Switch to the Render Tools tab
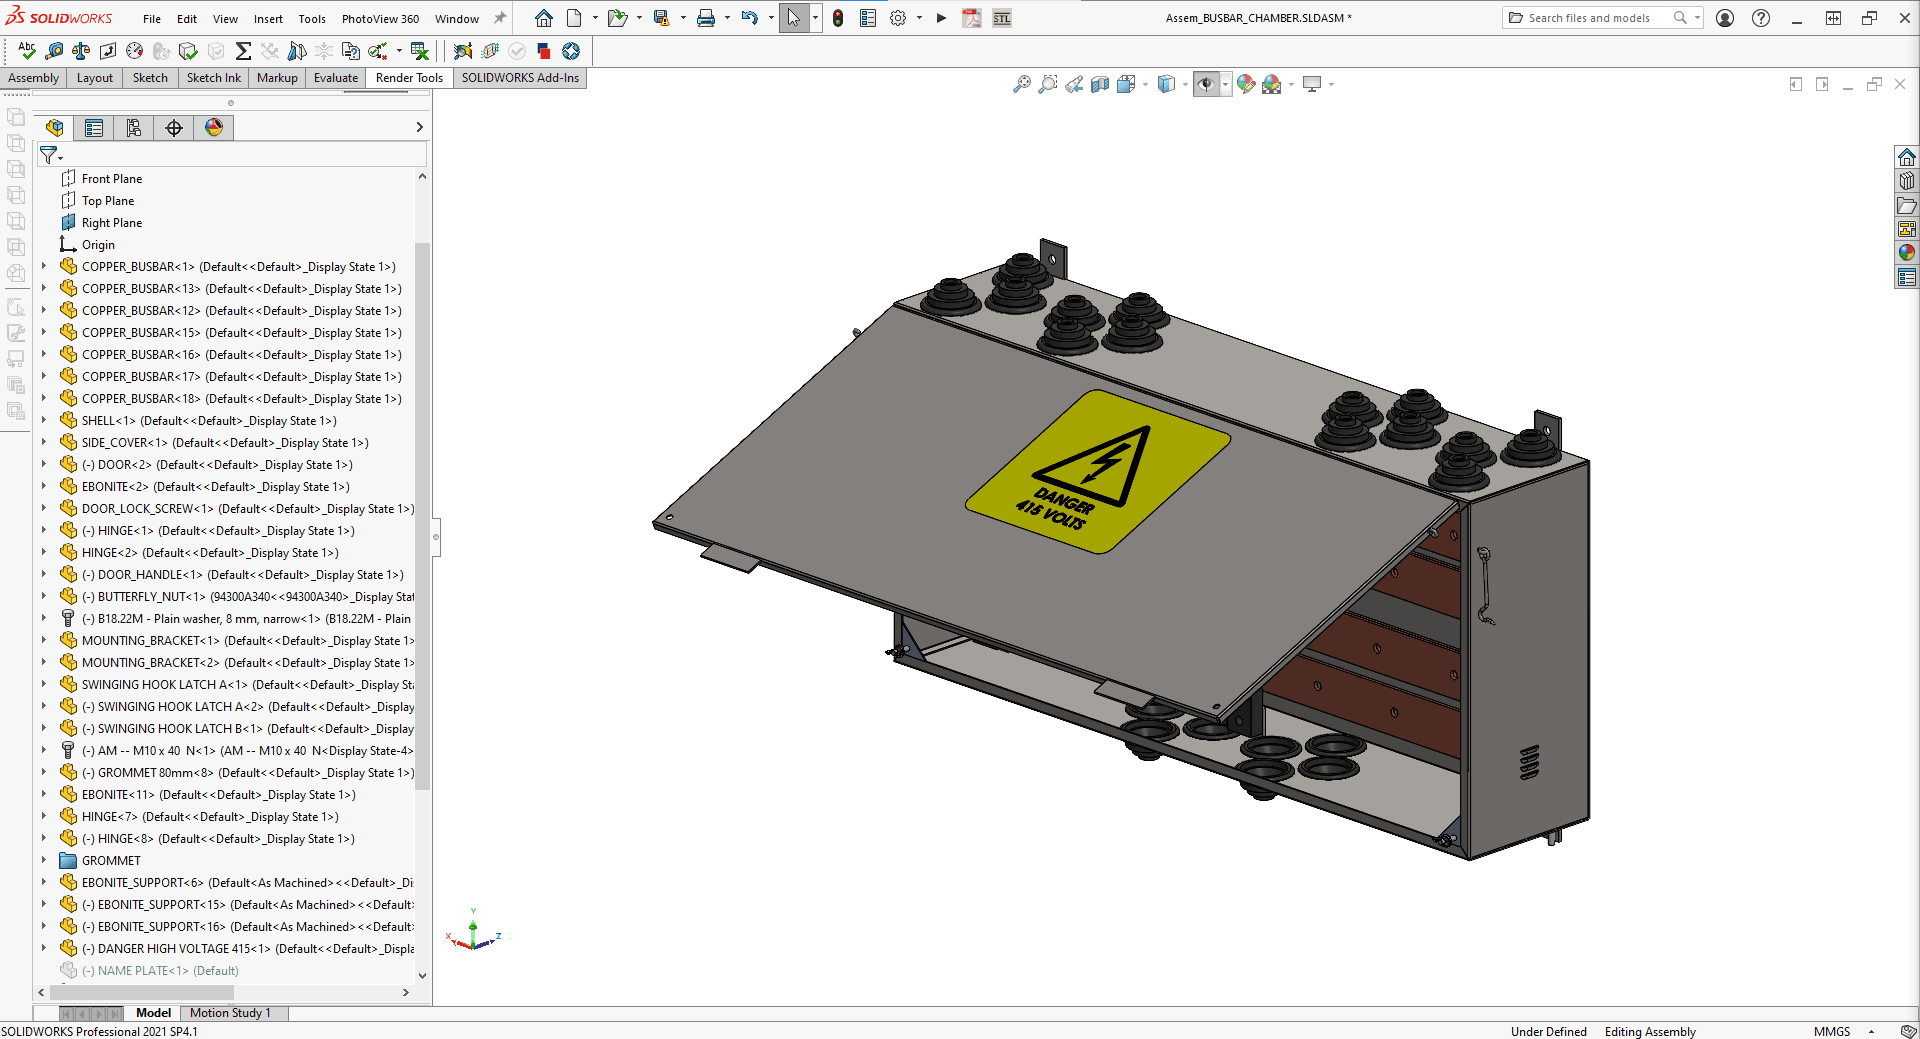This screenshot has width=1920, height=1039. coord(409,77)
